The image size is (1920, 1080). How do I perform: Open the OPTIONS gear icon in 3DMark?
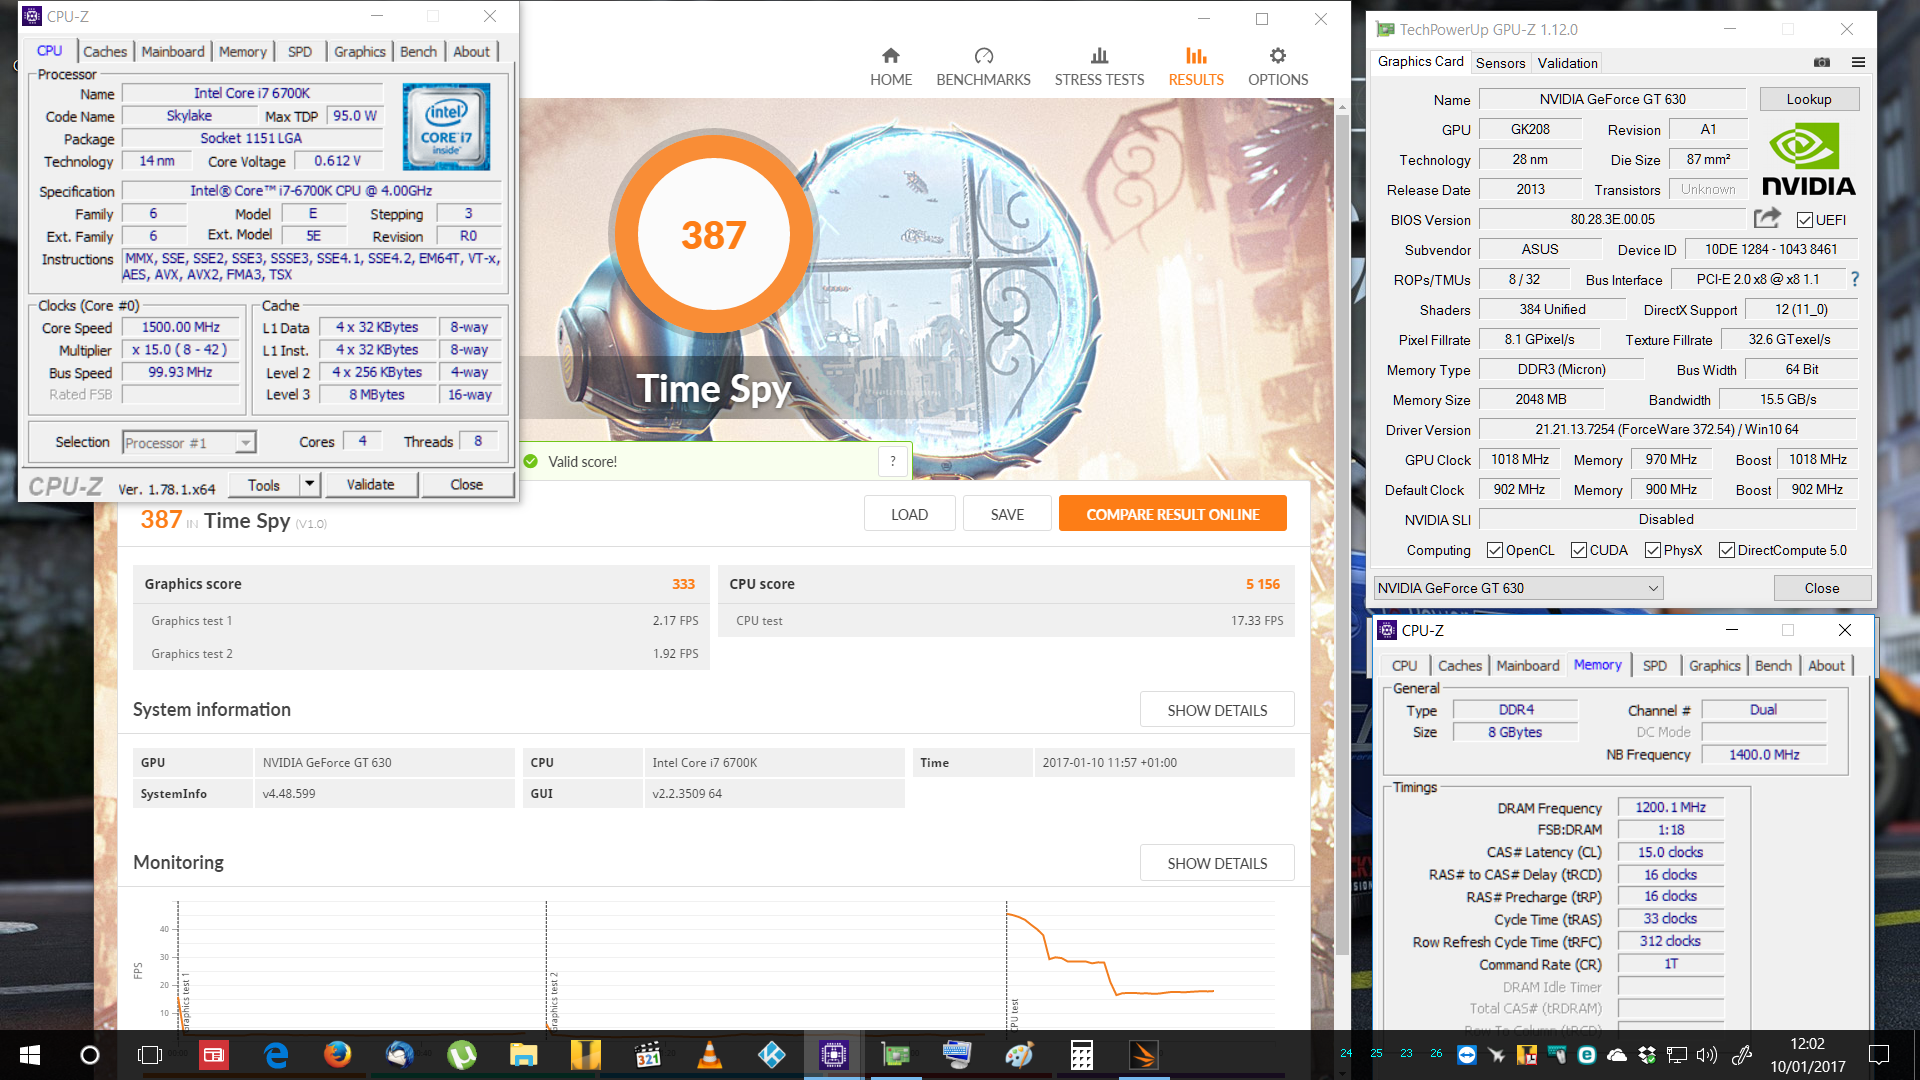click(x=1277, y=56)
